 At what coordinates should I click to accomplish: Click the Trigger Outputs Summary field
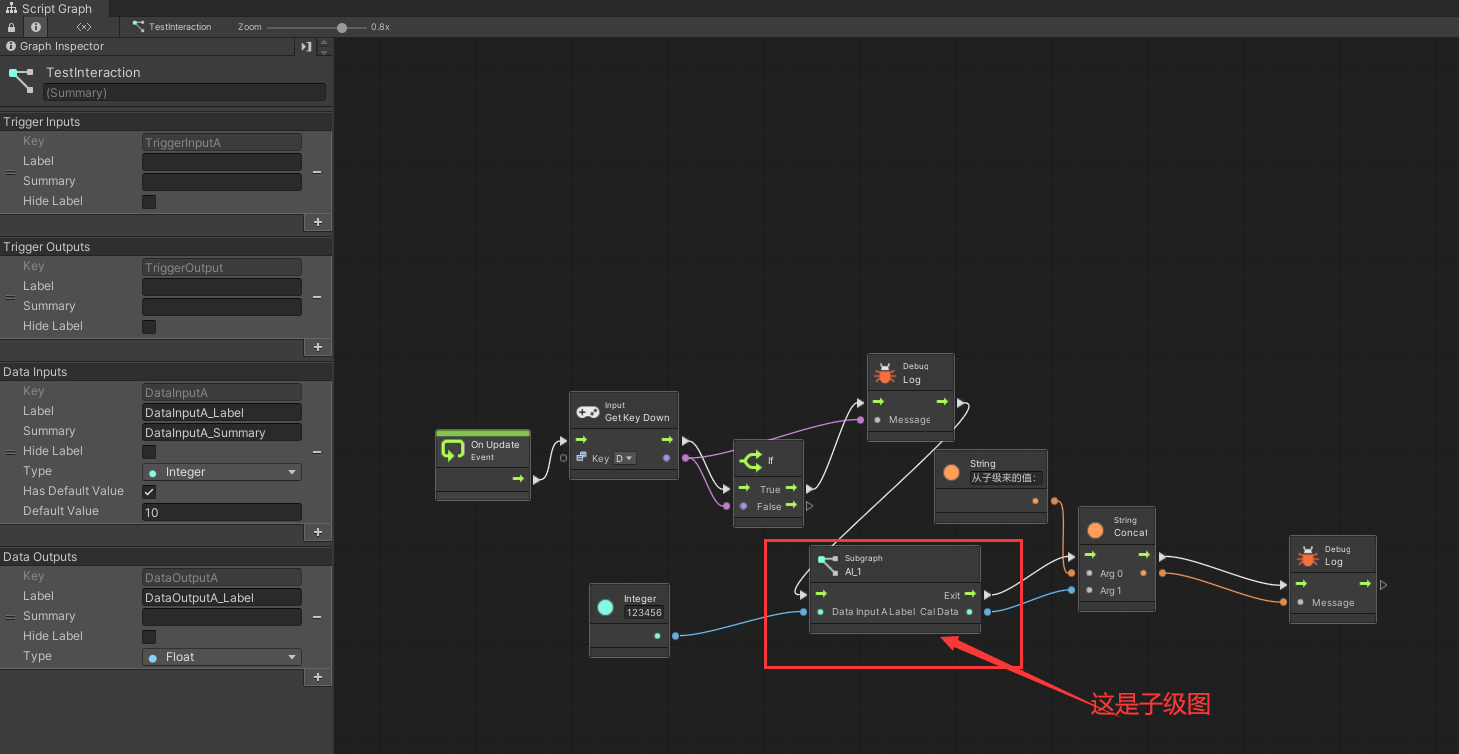pos(221,307)
